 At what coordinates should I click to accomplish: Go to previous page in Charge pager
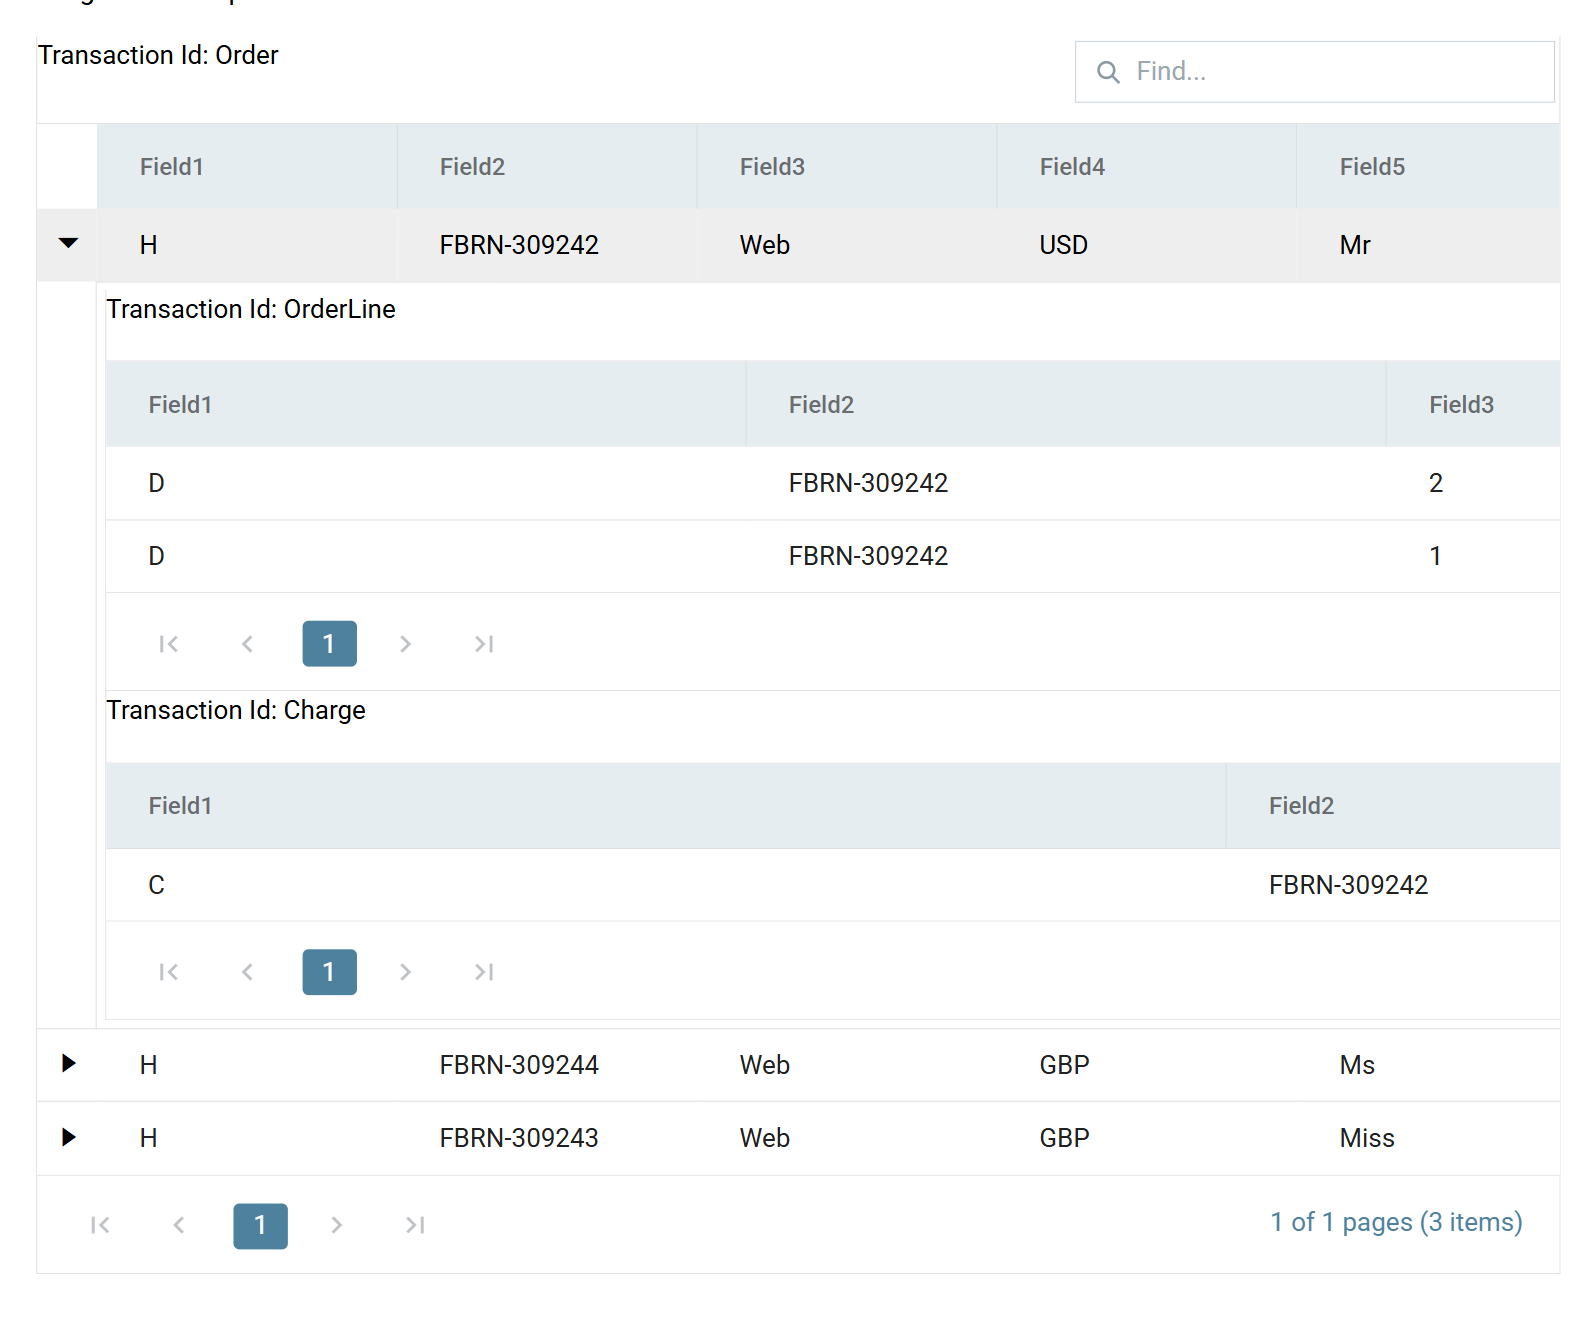coord(248,972)
